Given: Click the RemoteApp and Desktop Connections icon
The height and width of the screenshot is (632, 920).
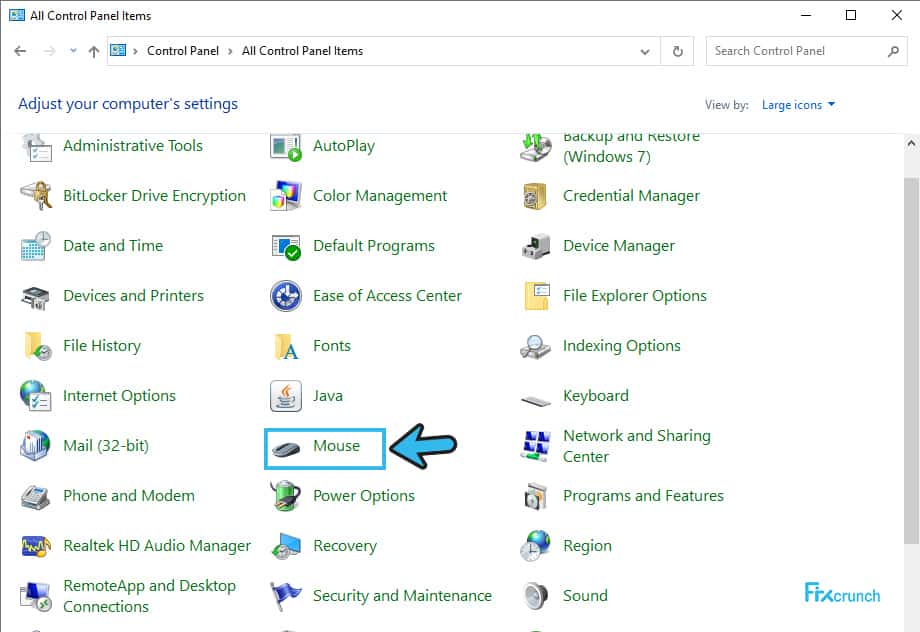Looking at the screenshot, I should 36,596.
